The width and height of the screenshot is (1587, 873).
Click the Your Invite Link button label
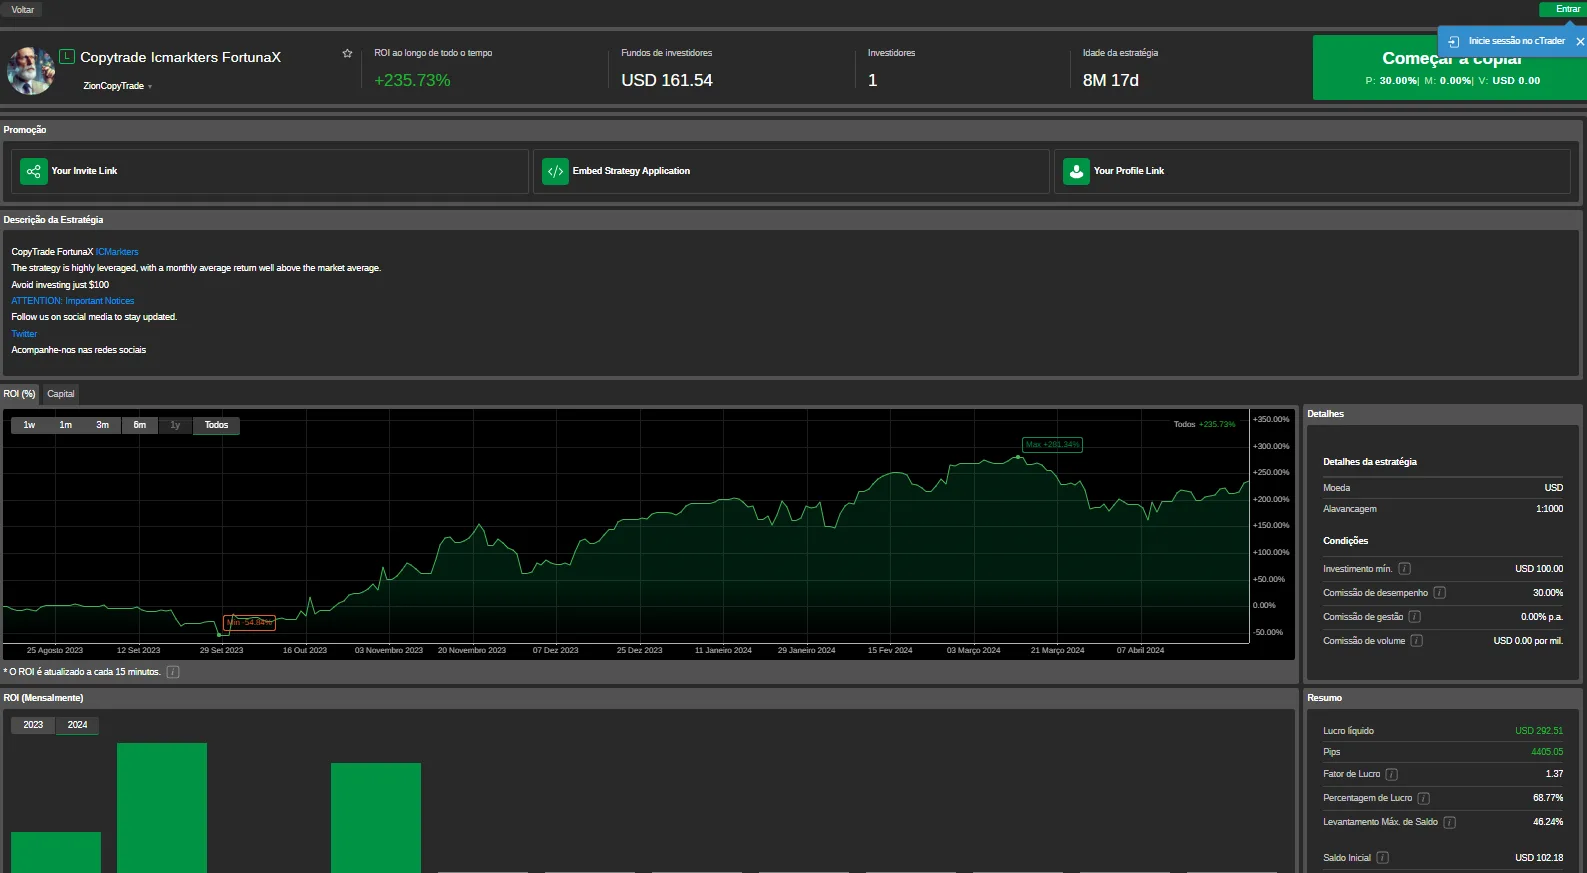84,171
